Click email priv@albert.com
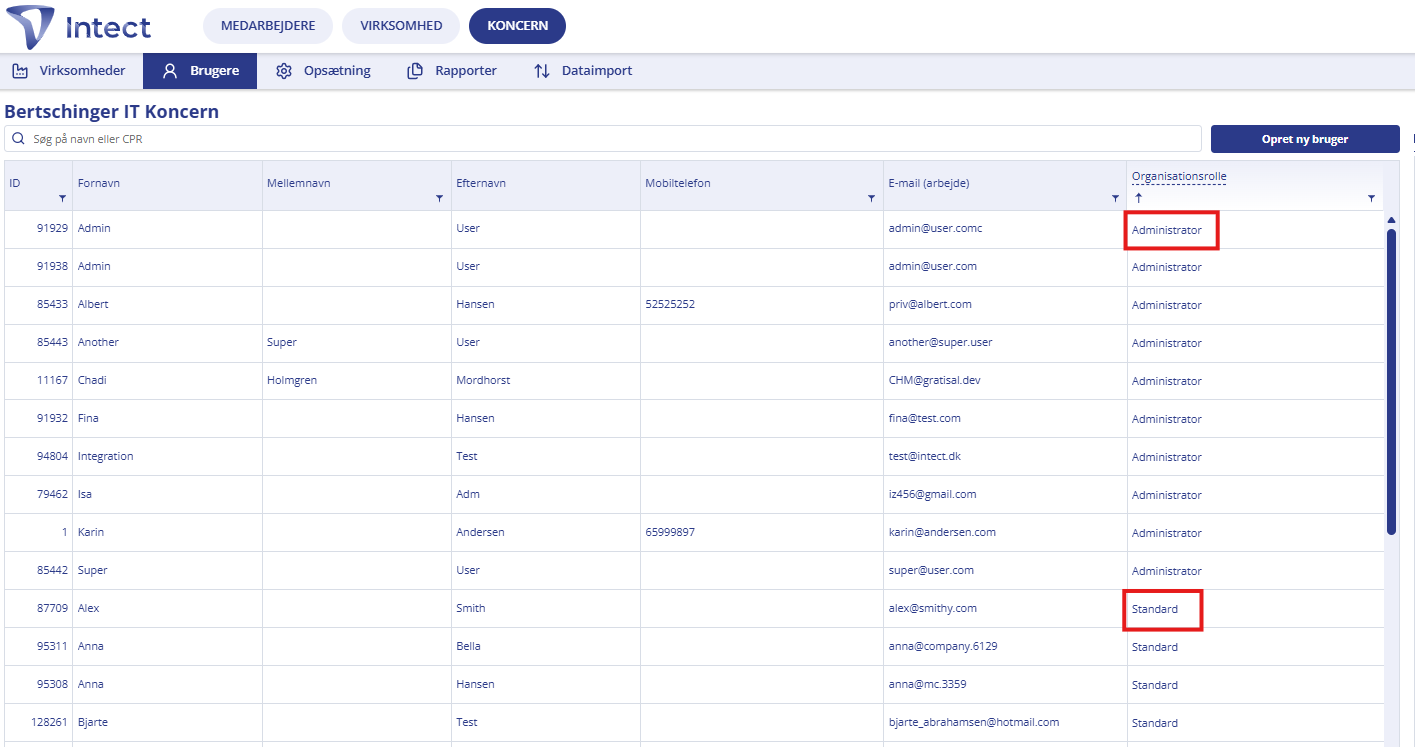 (930, 304)
